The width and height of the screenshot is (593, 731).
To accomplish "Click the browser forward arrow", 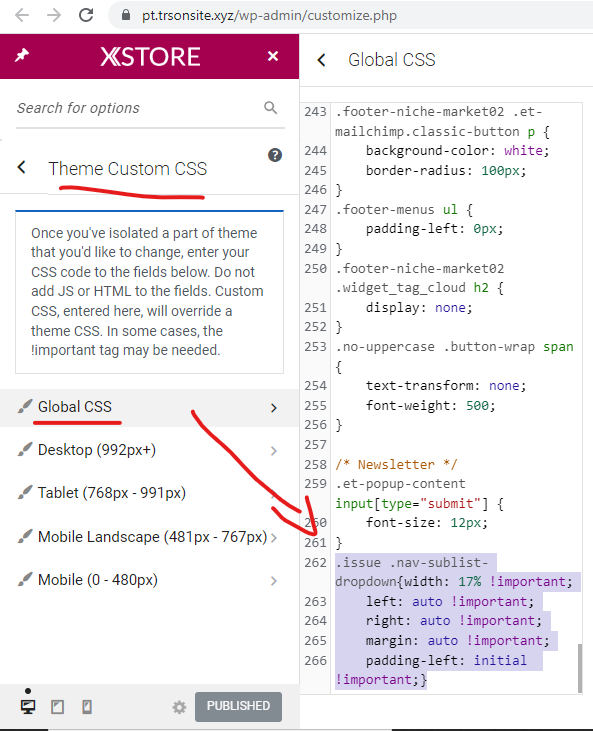I will [54, 15].
